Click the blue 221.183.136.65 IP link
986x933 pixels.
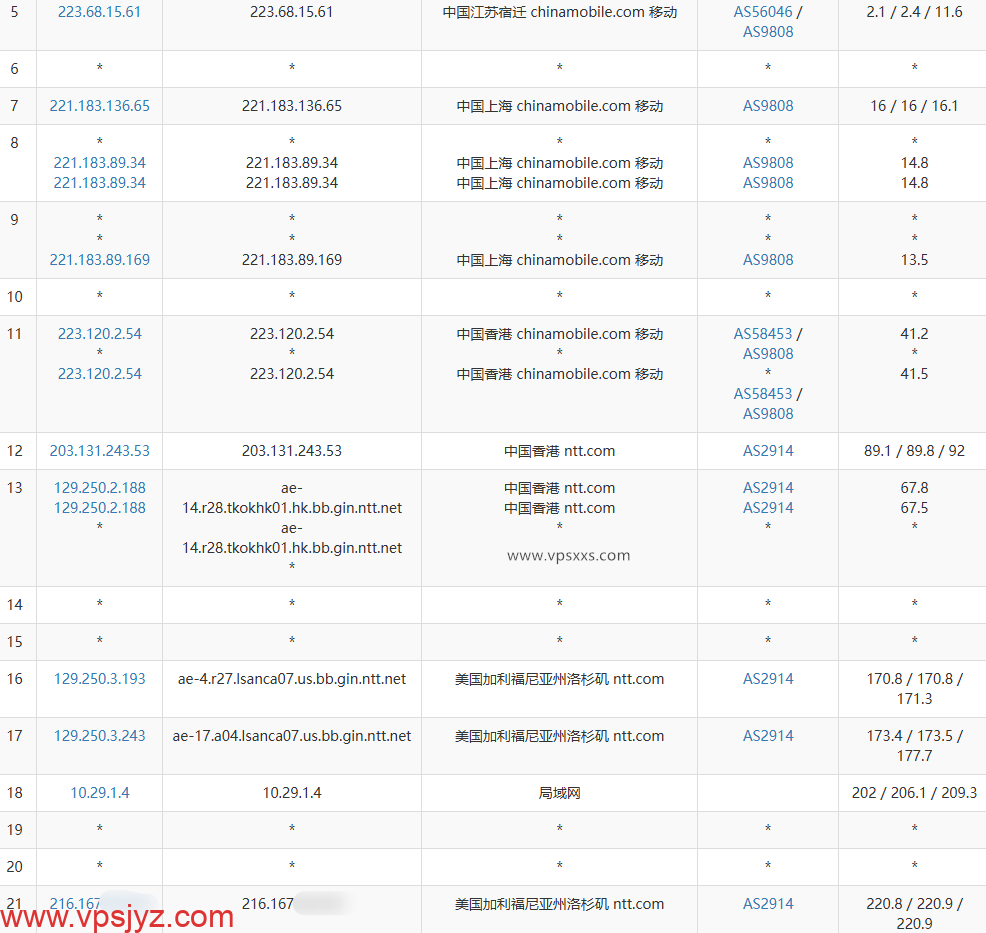99,106
